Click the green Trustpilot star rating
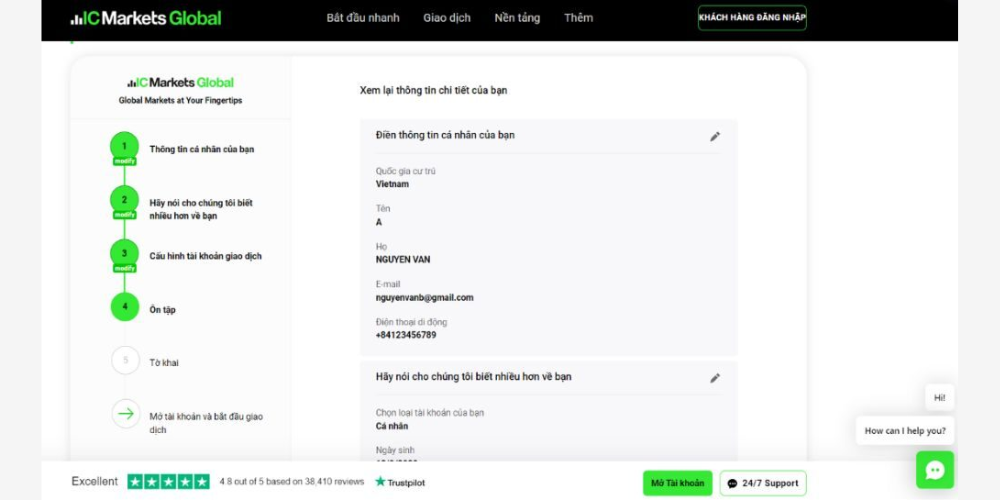This screenshot has width=1000, height=500. click(x=168, y=482)
